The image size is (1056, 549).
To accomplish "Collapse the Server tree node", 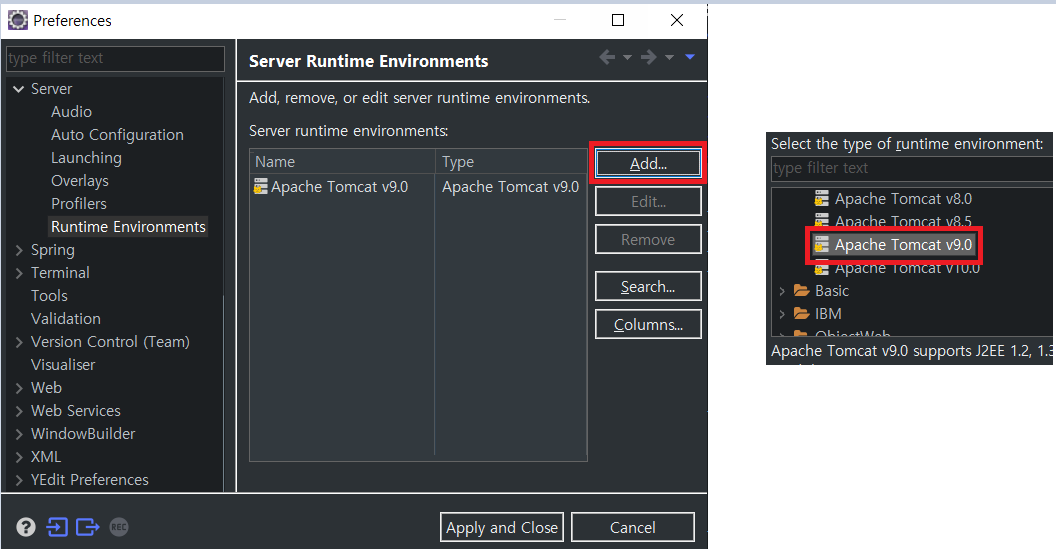I will click(x=19, y=89).
